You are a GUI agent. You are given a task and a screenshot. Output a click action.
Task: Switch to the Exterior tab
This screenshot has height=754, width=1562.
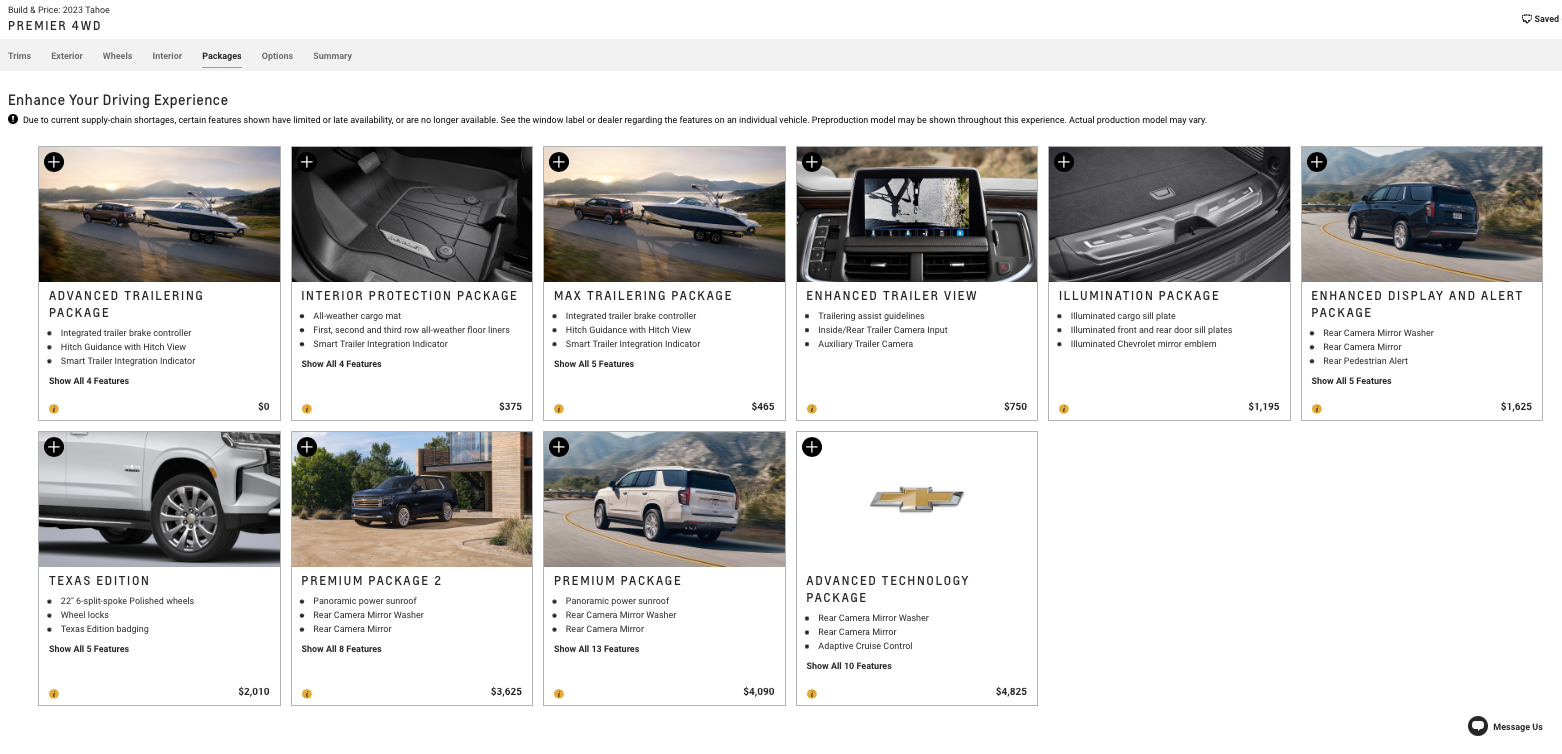[x=67, y=56]
